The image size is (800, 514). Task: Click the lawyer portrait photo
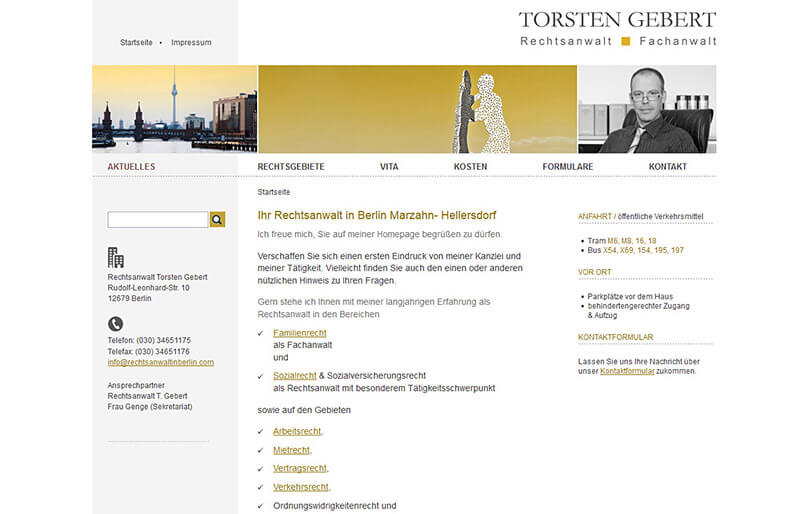[x=647, y=109]
